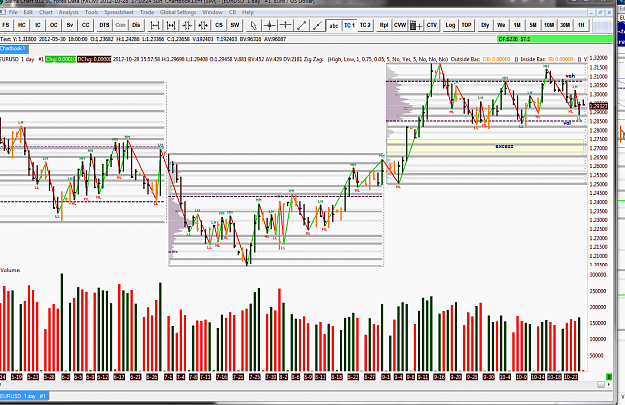Screen dimensions: 625x405
Task: Click the FS toolbar button
Action: 6,25
